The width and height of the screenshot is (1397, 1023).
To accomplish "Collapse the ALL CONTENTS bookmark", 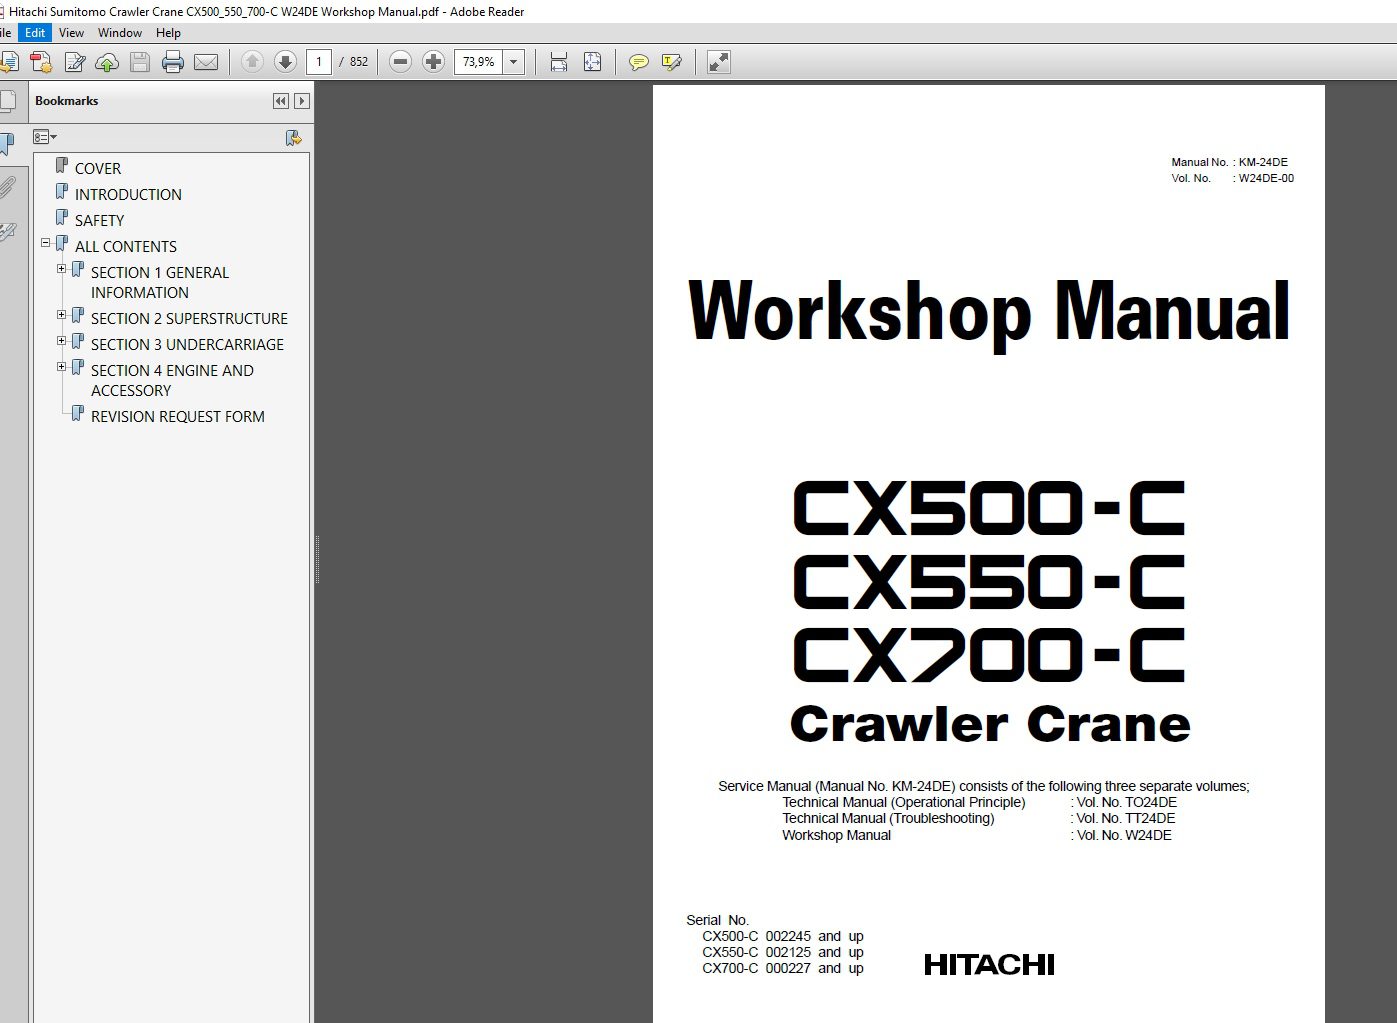I will tap(44, 243).
